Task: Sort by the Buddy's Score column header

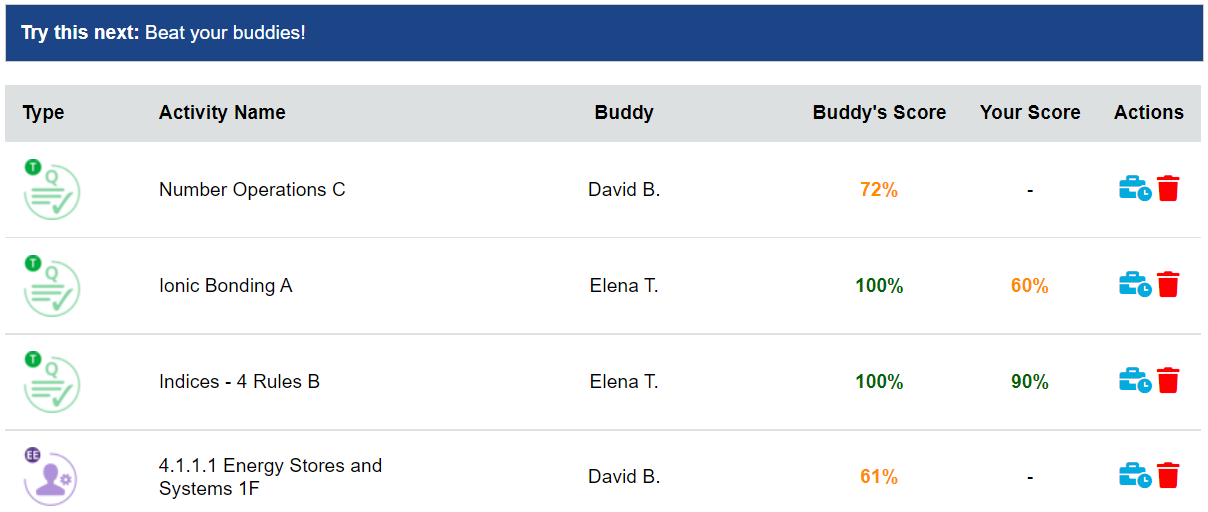Action: pyautogui.click(x=879, y=113)
